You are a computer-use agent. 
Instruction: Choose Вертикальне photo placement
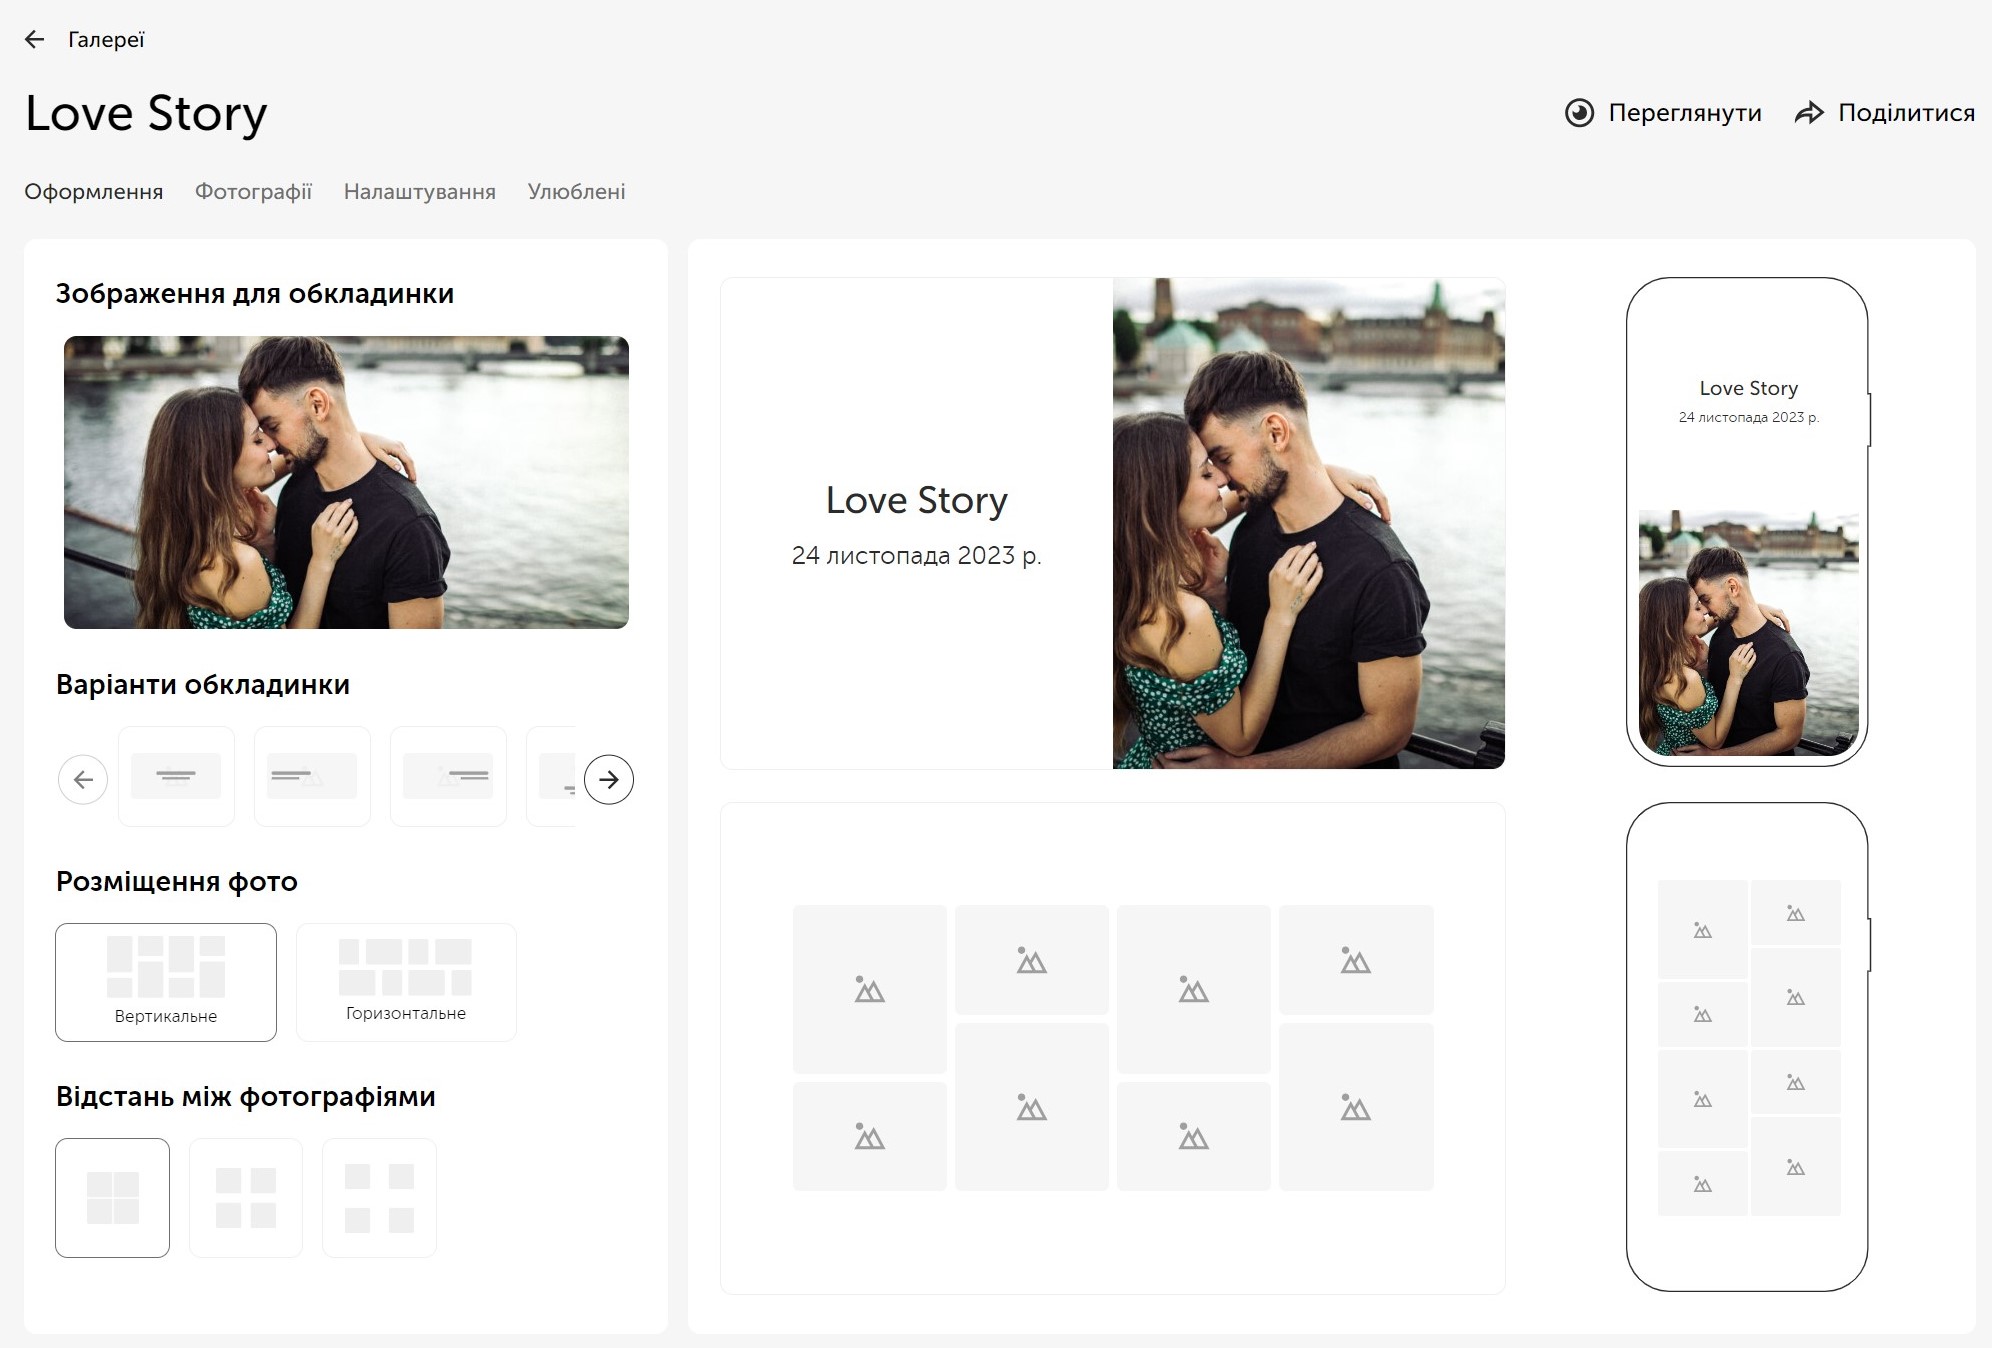[x=166, y=982]
